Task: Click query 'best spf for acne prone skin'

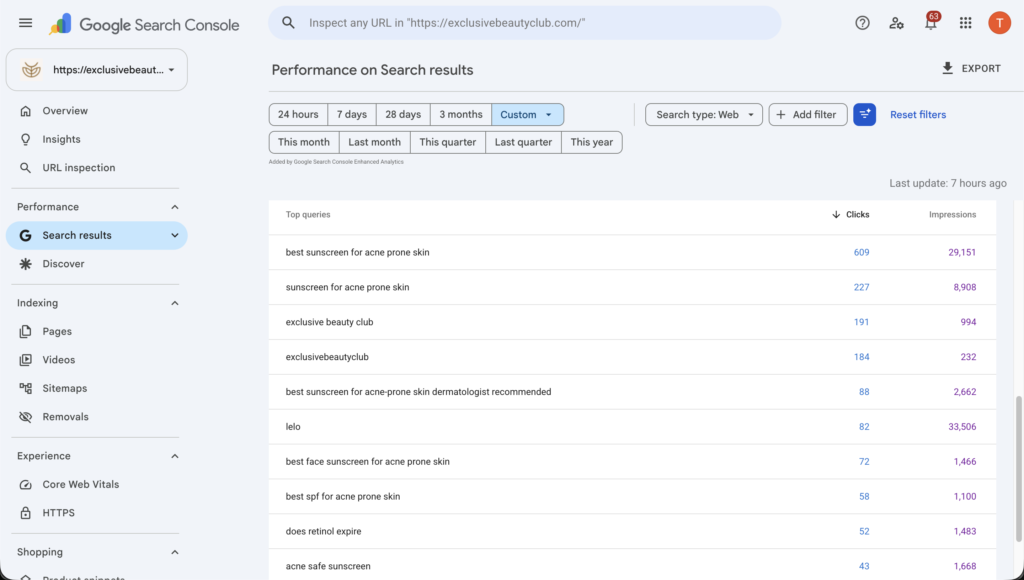Action: click(343, 496)
